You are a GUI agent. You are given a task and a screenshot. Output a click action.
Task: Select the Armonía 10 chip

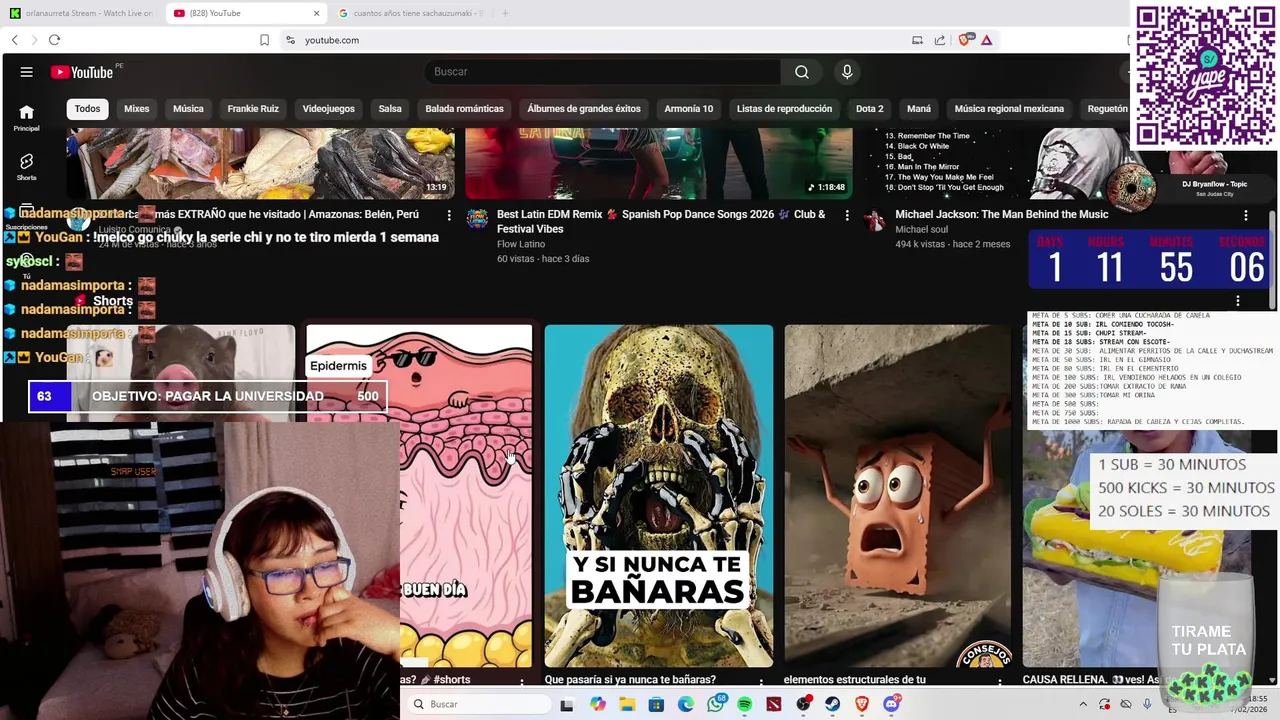pyautogui.click(x=689, y=109)
